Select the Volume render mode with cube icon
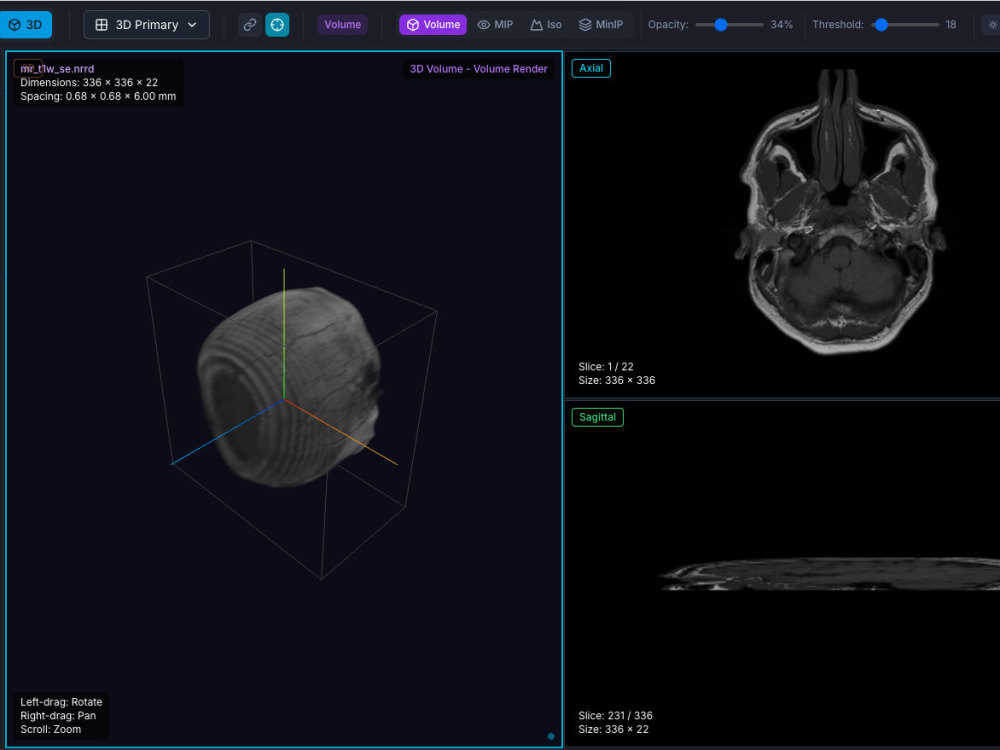Image resolution: width=1000 pixels, height=750 pixels. tap(433, 25)
